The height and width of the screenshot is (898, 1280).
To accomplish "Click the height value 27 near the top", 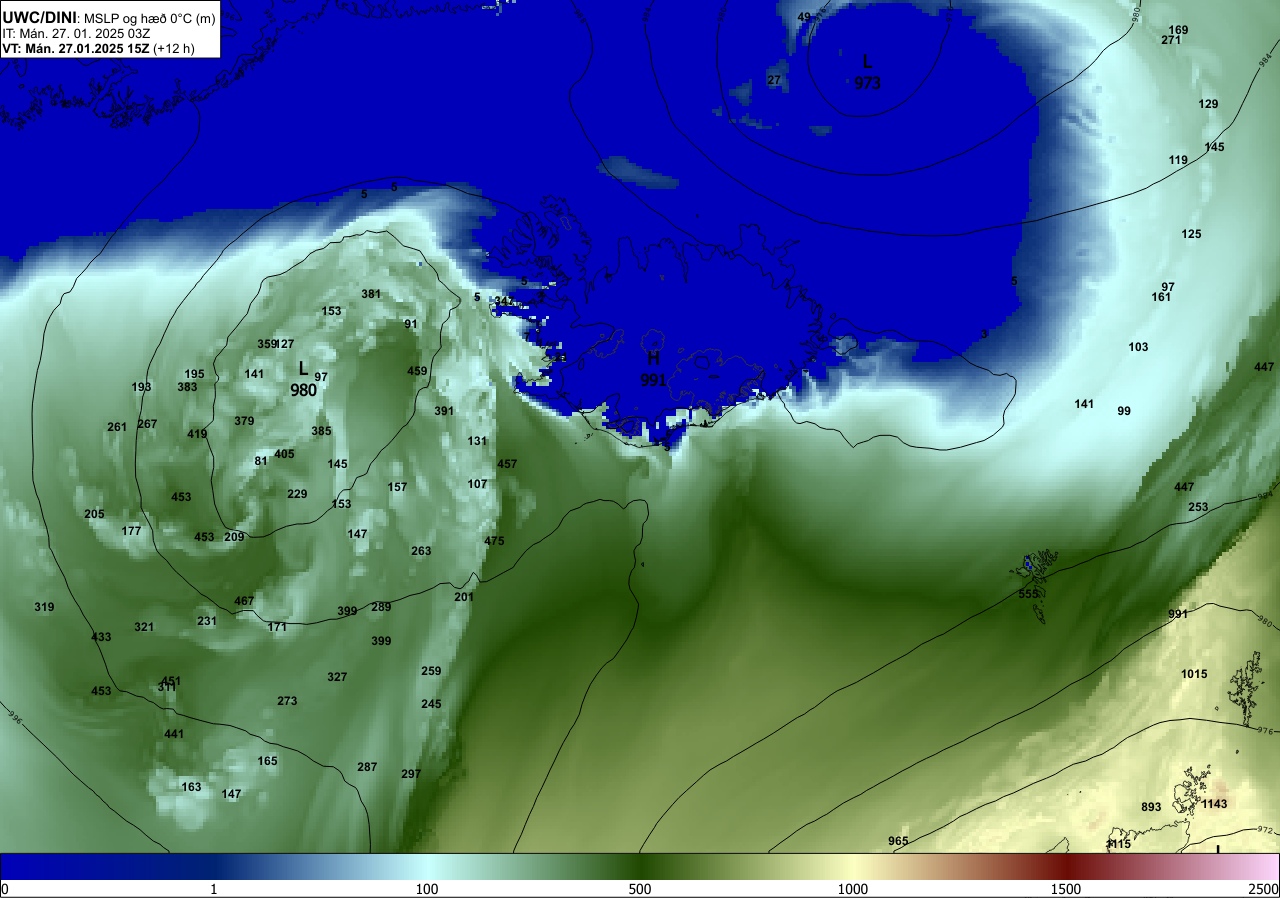I will (774, 80).
